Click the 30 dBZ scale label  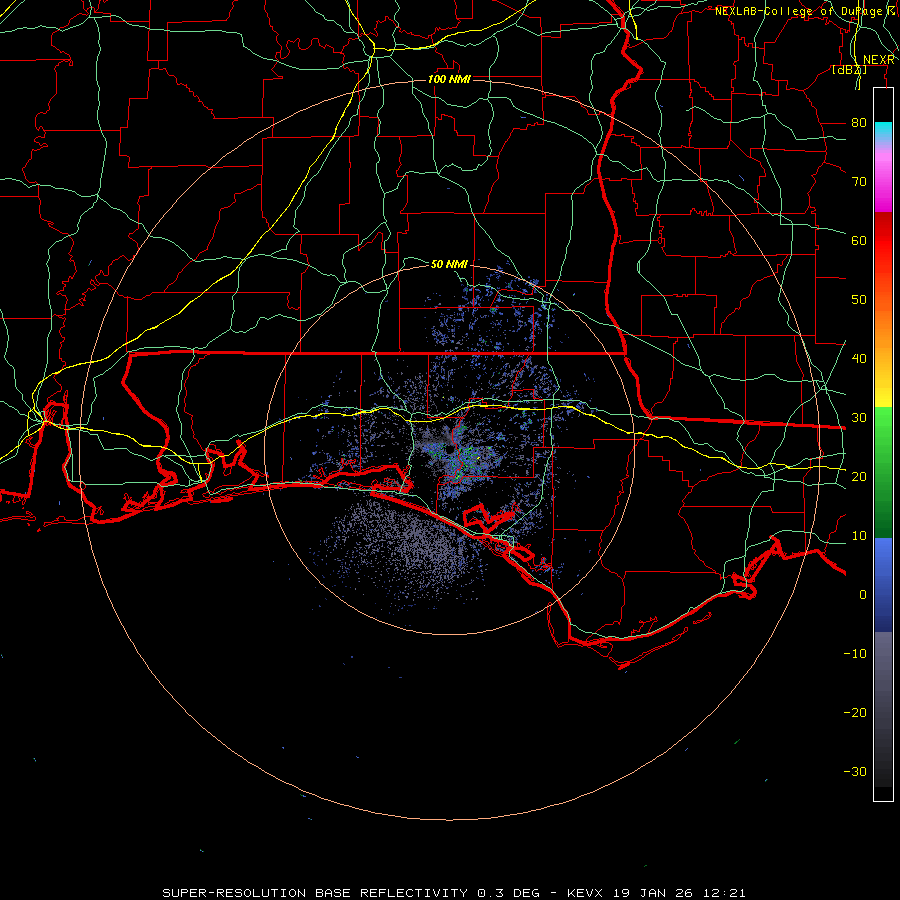tap(859, 417)
